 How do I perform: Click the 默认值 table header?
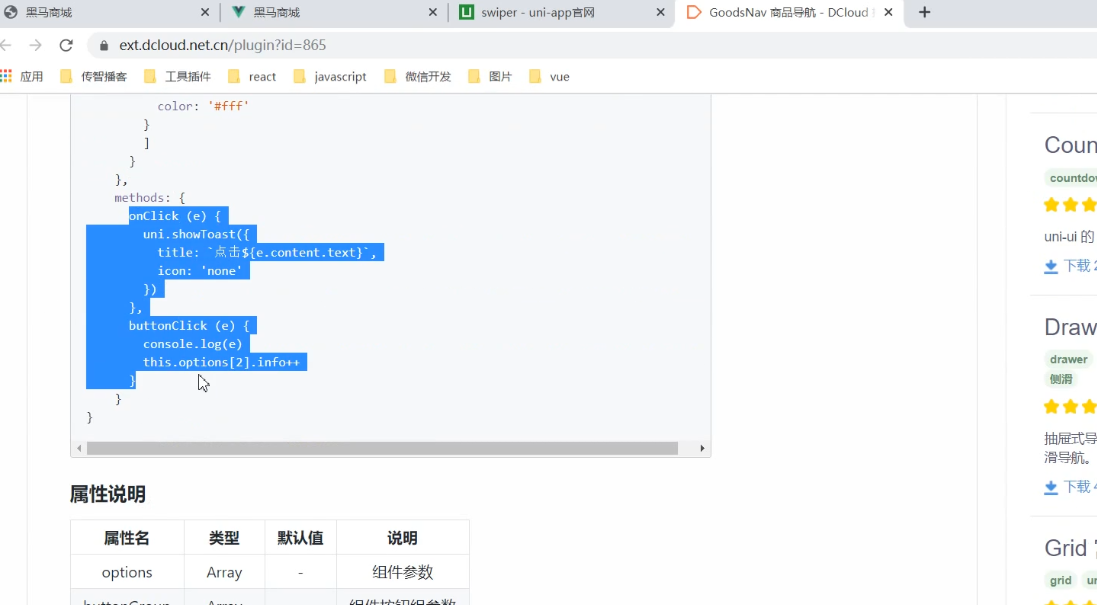(x=300, y=538)
